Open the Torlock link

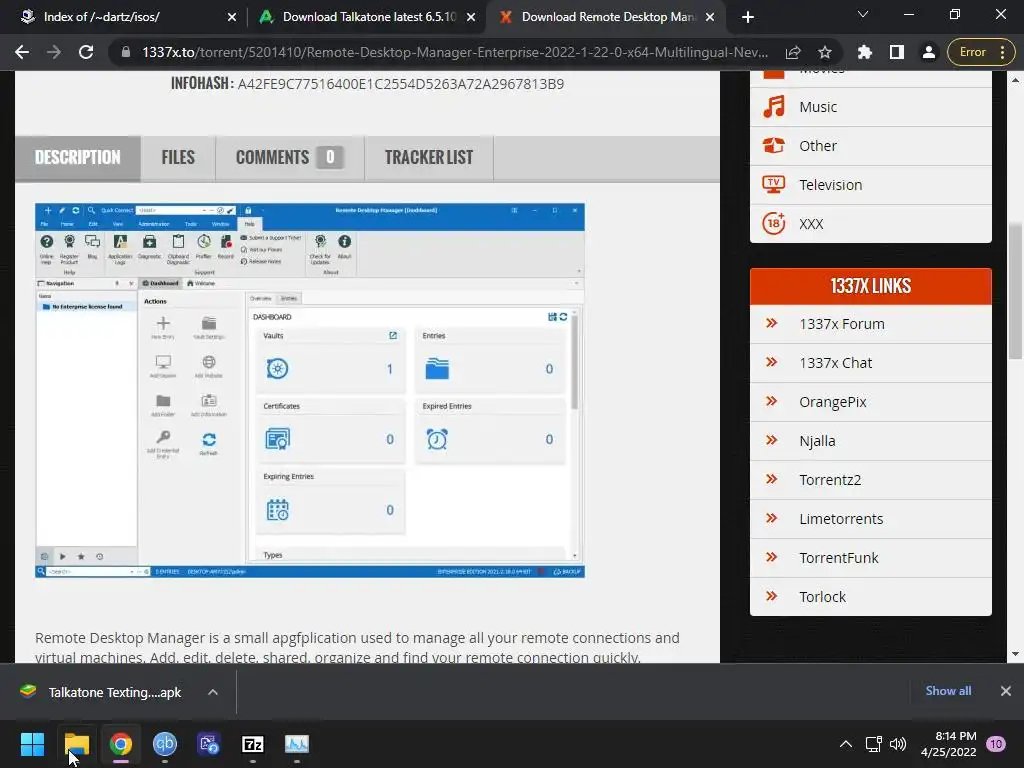coord(822,597)
